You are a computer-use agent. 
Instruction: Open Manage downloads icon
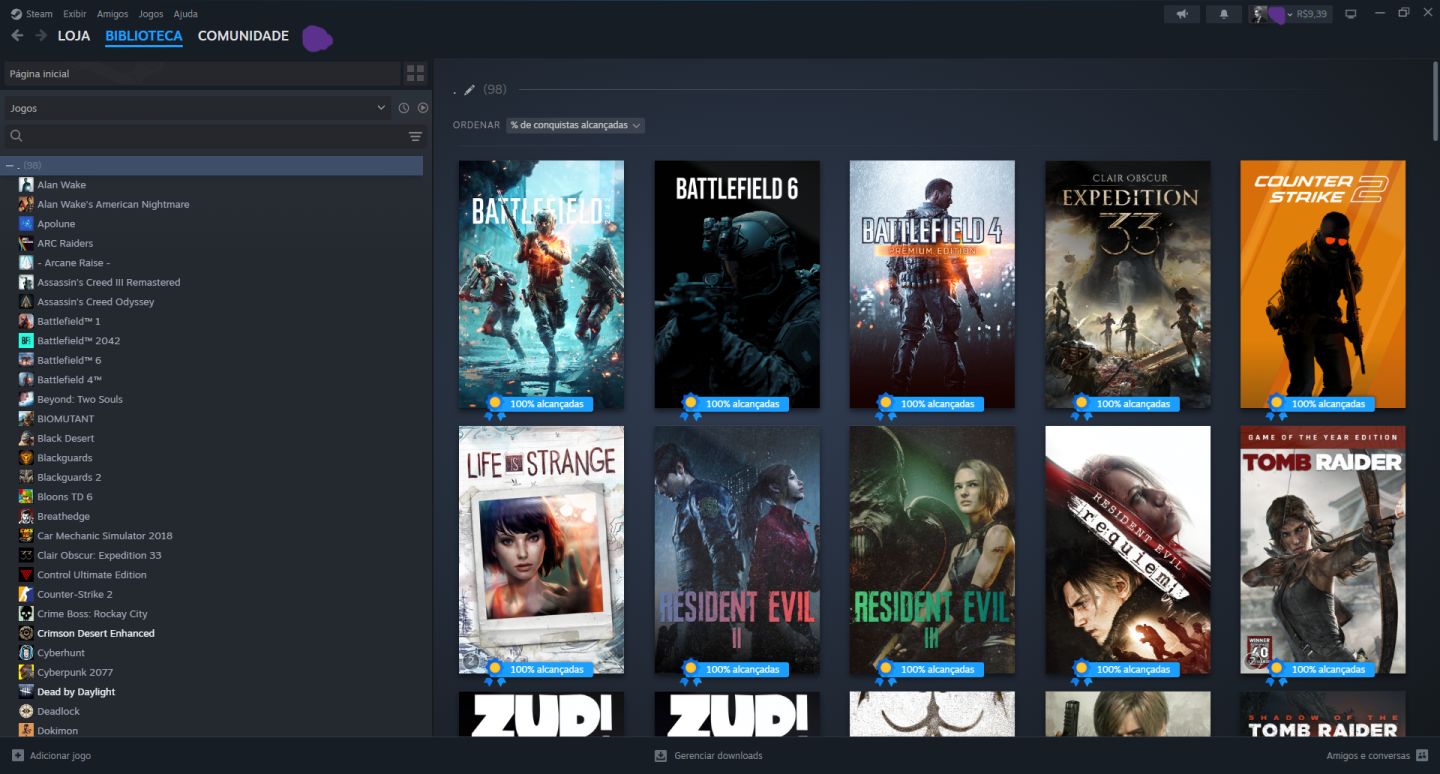(660, 755)
